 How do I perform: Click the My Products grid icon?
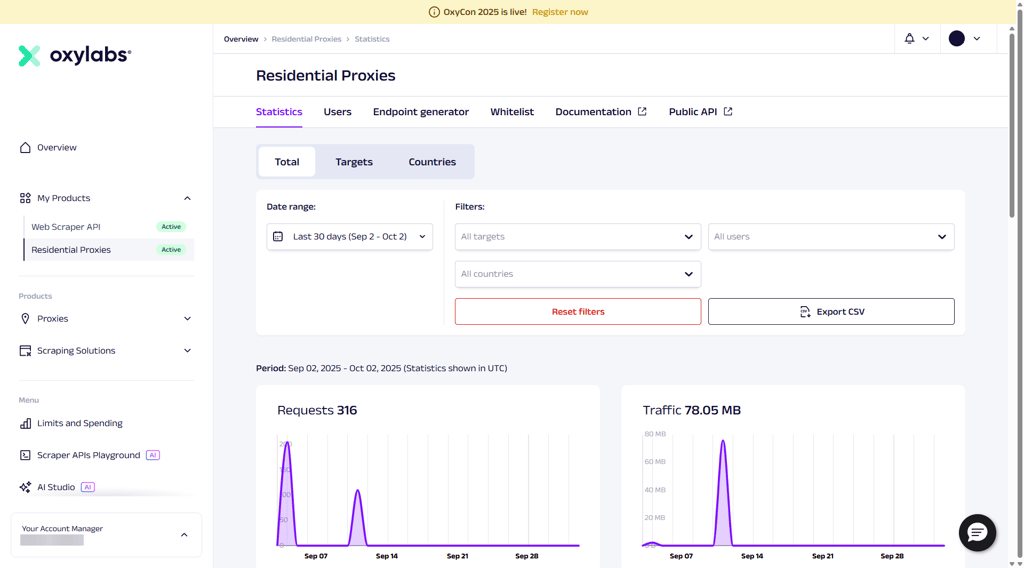click(25, 198)
